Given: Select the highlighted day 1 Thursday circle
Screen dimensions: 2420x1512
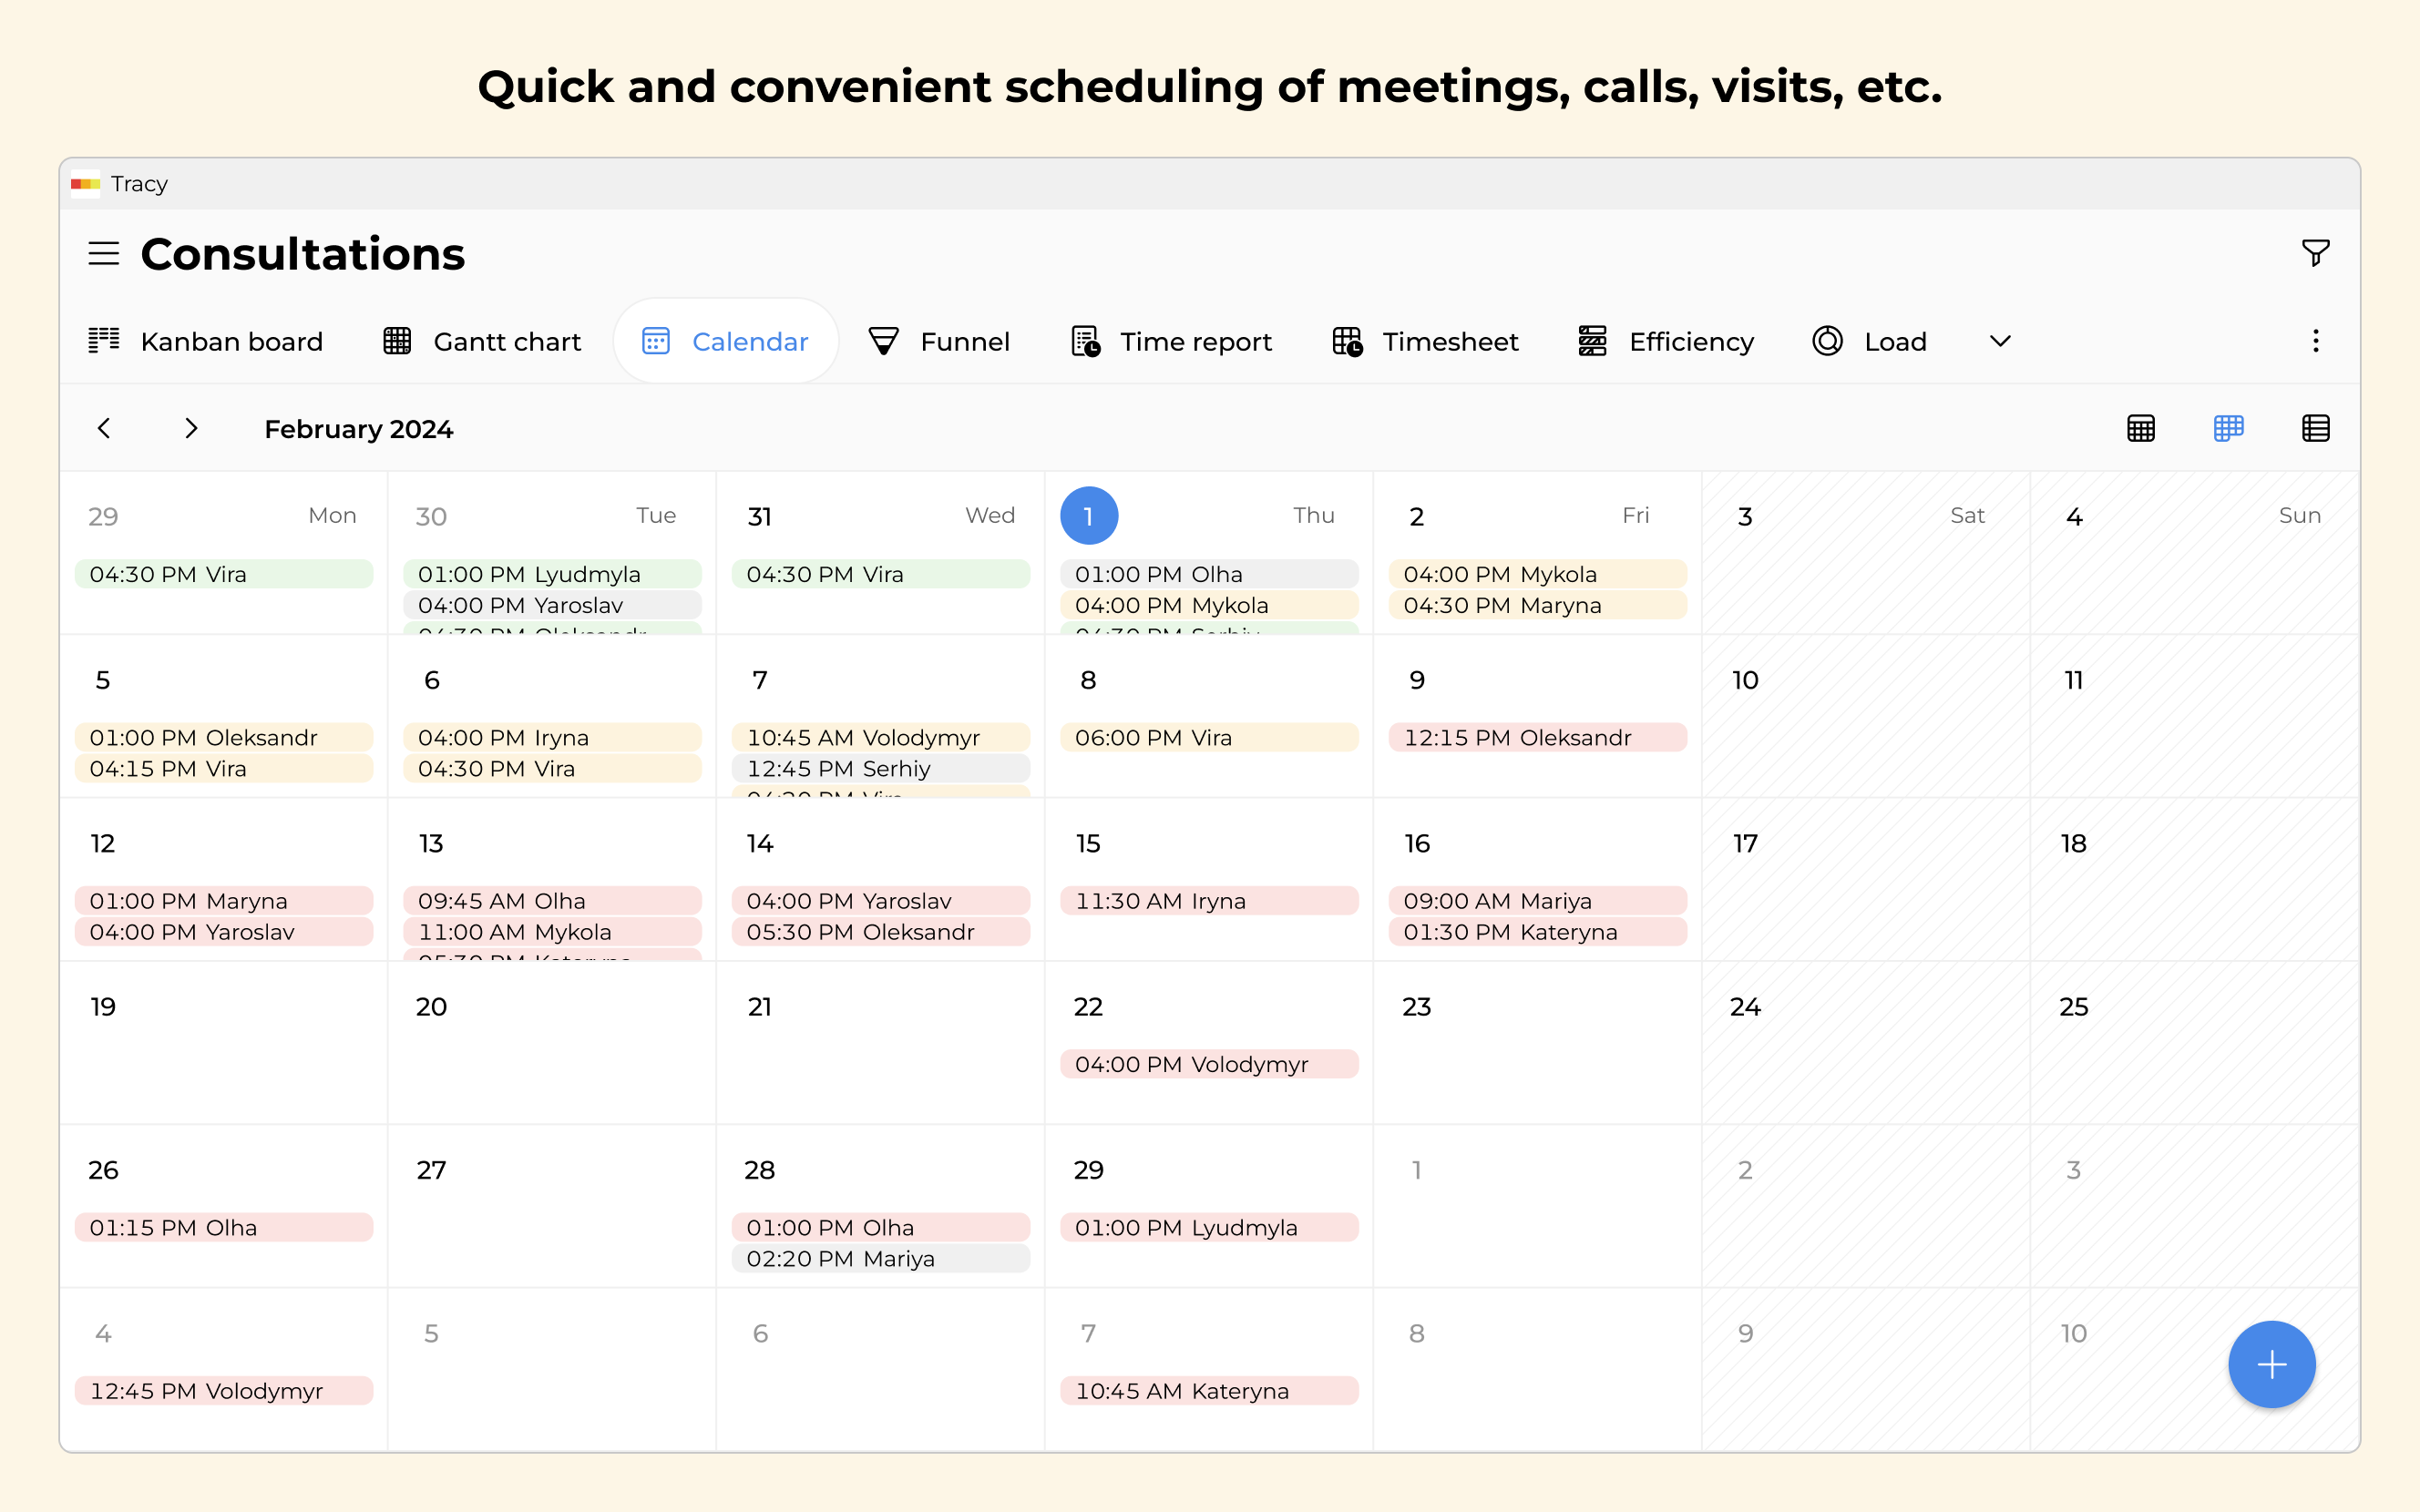Looking at the screenshot, I should [x=1088, y=516].
